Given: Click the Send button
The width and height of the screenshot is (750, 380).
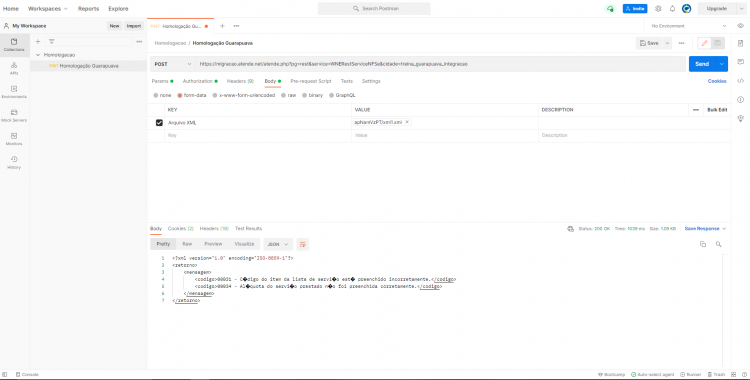Looking at the screenshot, I should tap(702, 64).
